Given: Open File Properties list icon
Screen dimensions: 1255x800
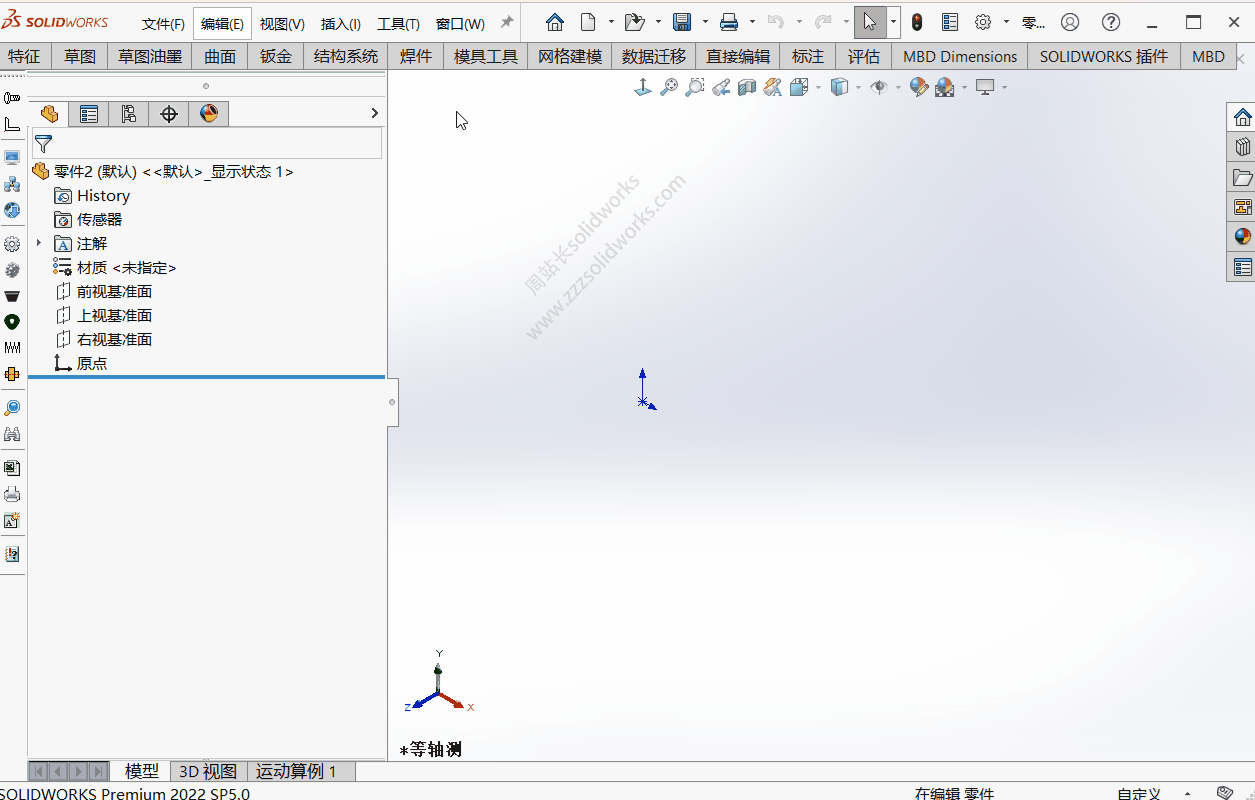Looking at the screenshot, I should coord(950,22).
